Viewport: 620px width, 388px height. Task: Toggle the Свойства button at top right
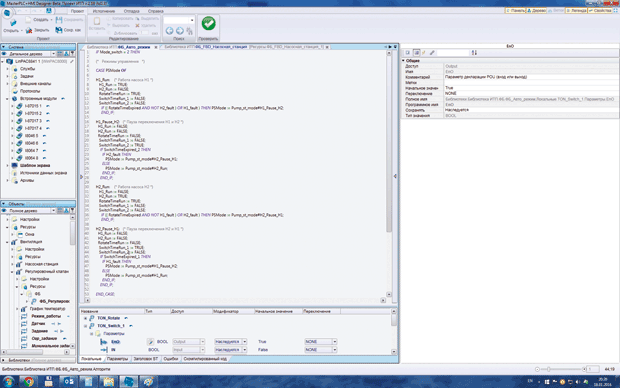tap(600, 11)
